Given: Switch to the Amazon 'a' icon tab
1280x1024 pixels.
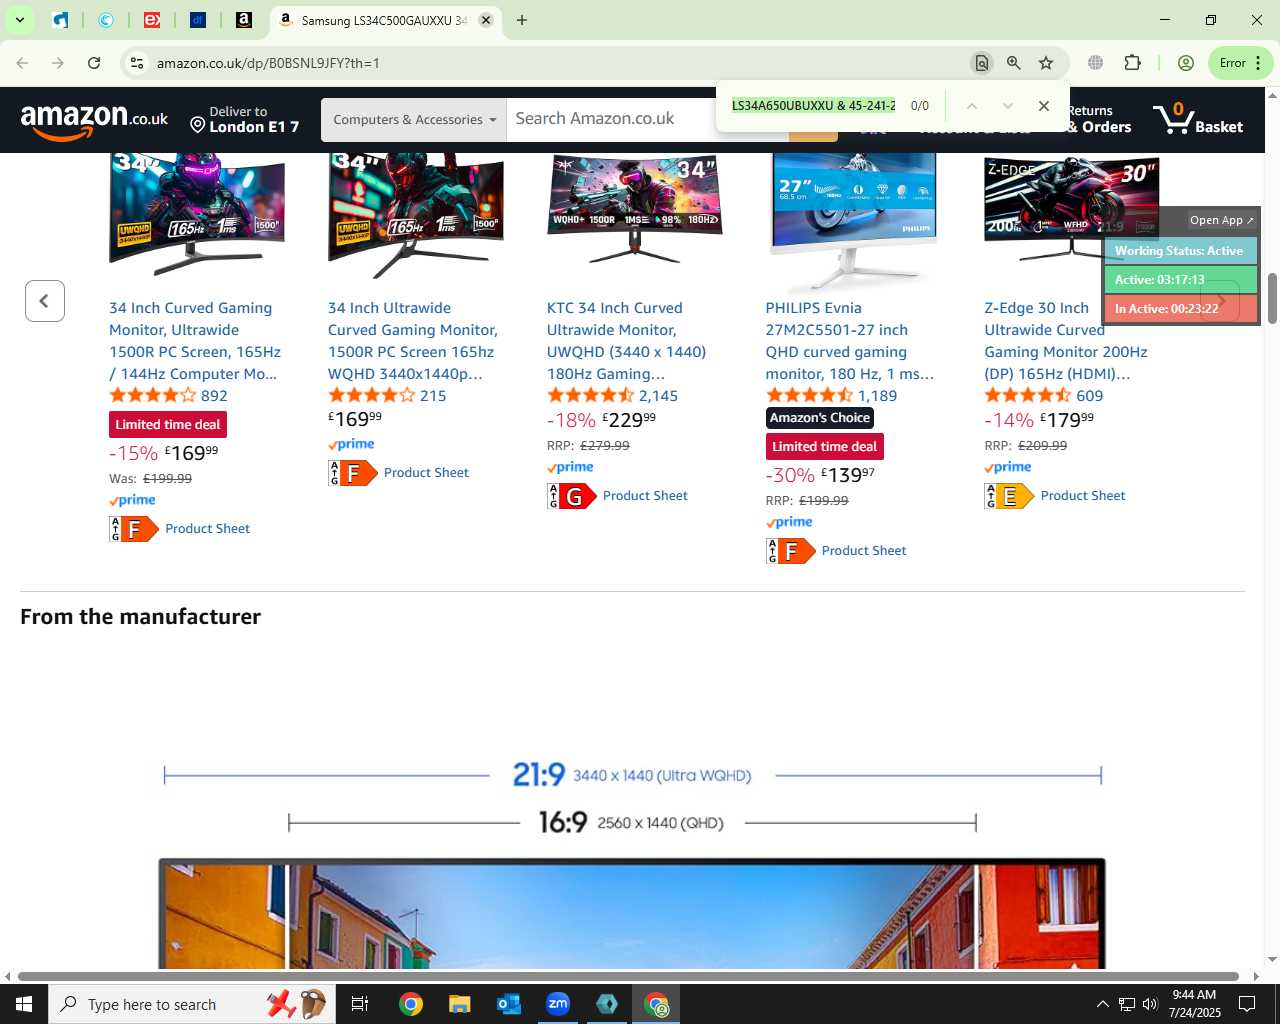Looking at the screenshot, I should 244,20.
